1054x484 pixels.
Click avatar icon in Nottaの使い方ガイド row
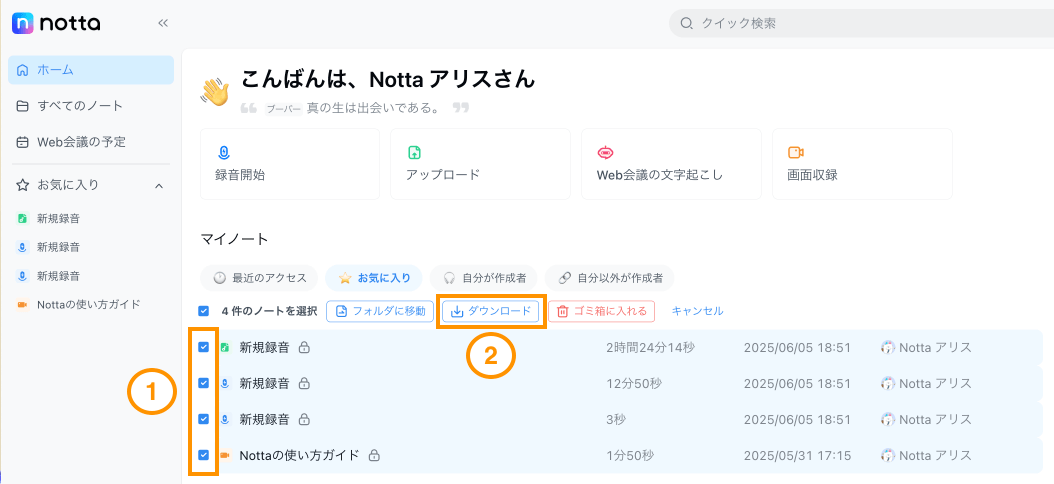[888, 455]
